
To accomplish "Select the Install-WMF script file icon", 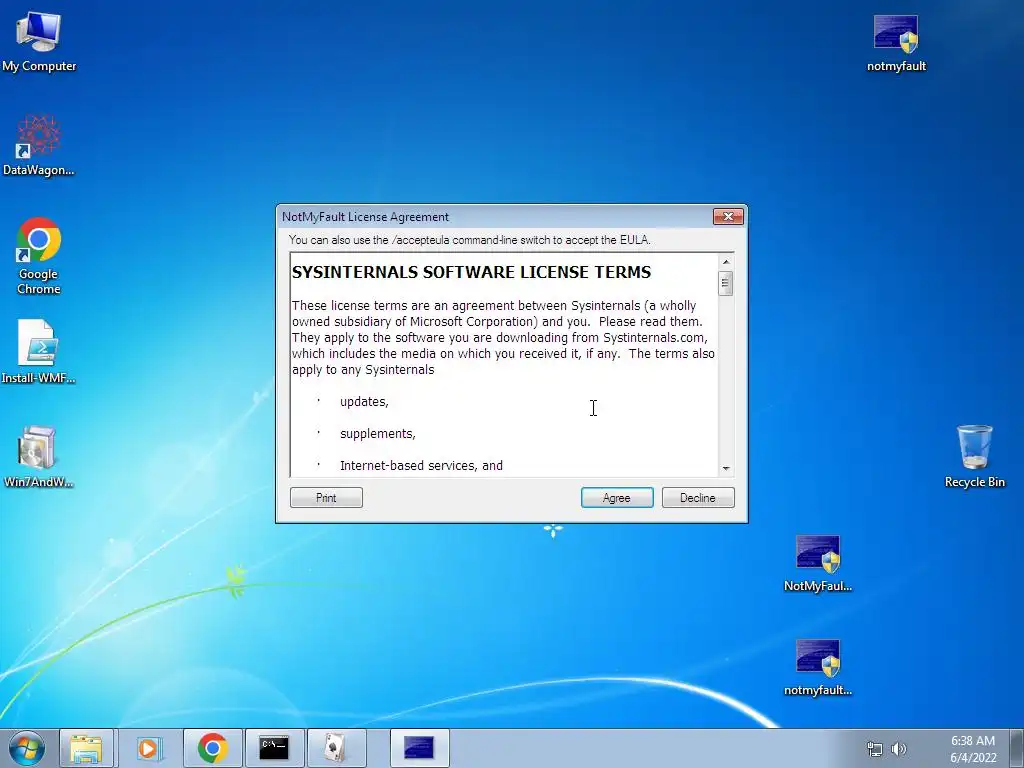I will [39, 351].
